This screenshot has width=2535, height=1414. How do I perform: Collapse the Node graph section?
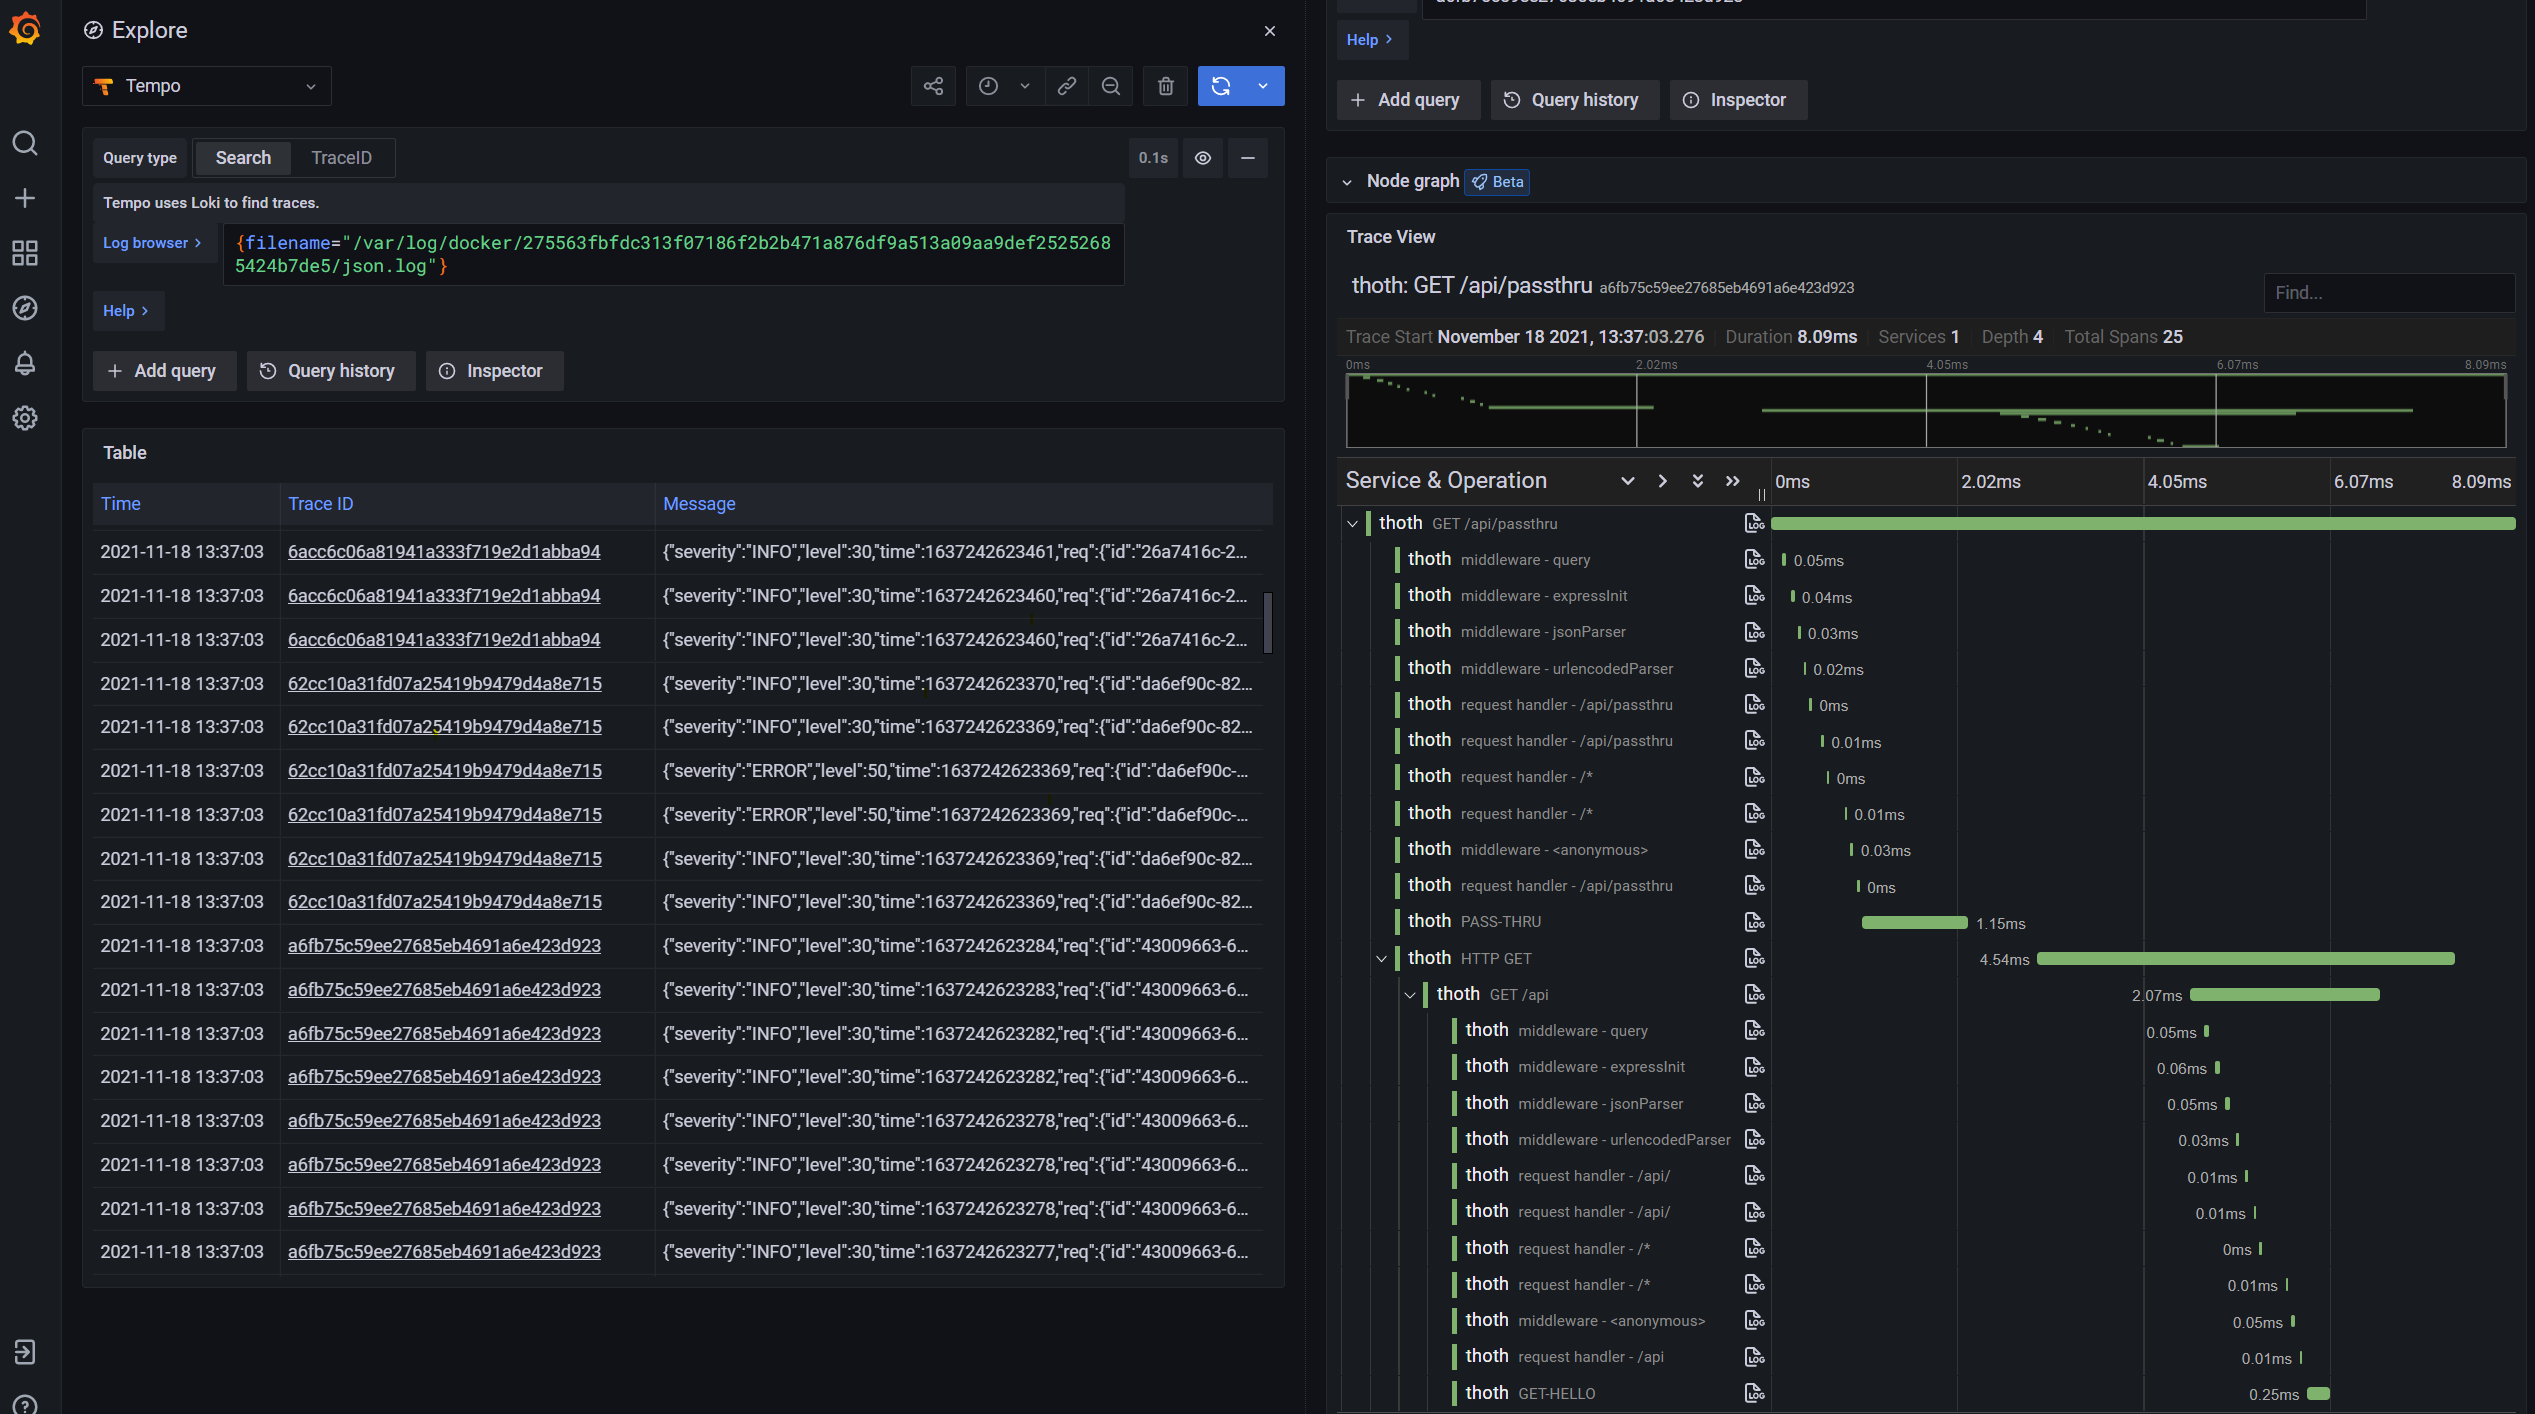[1347, 182]
